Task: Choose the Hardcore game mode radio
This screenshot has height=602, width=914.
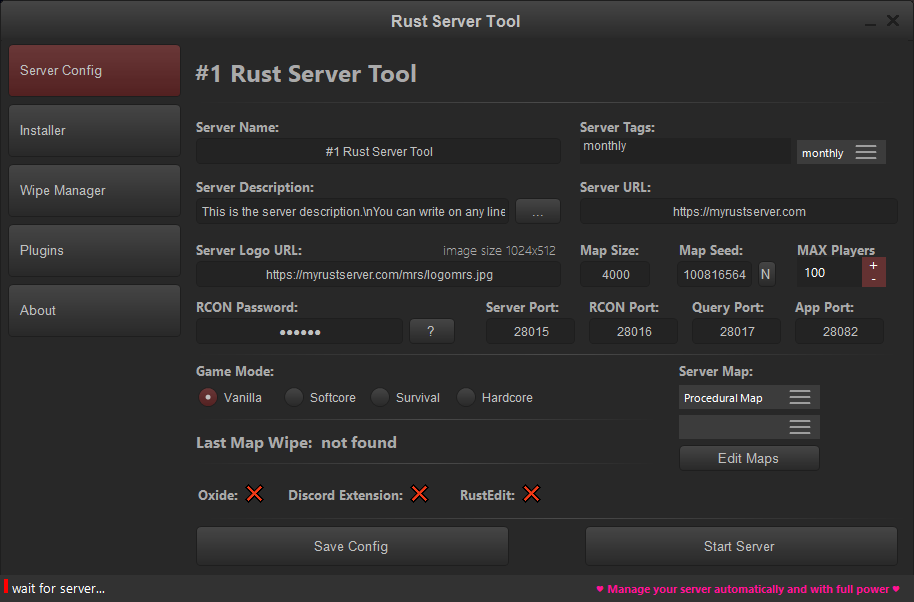Action: tap(466, 398)
